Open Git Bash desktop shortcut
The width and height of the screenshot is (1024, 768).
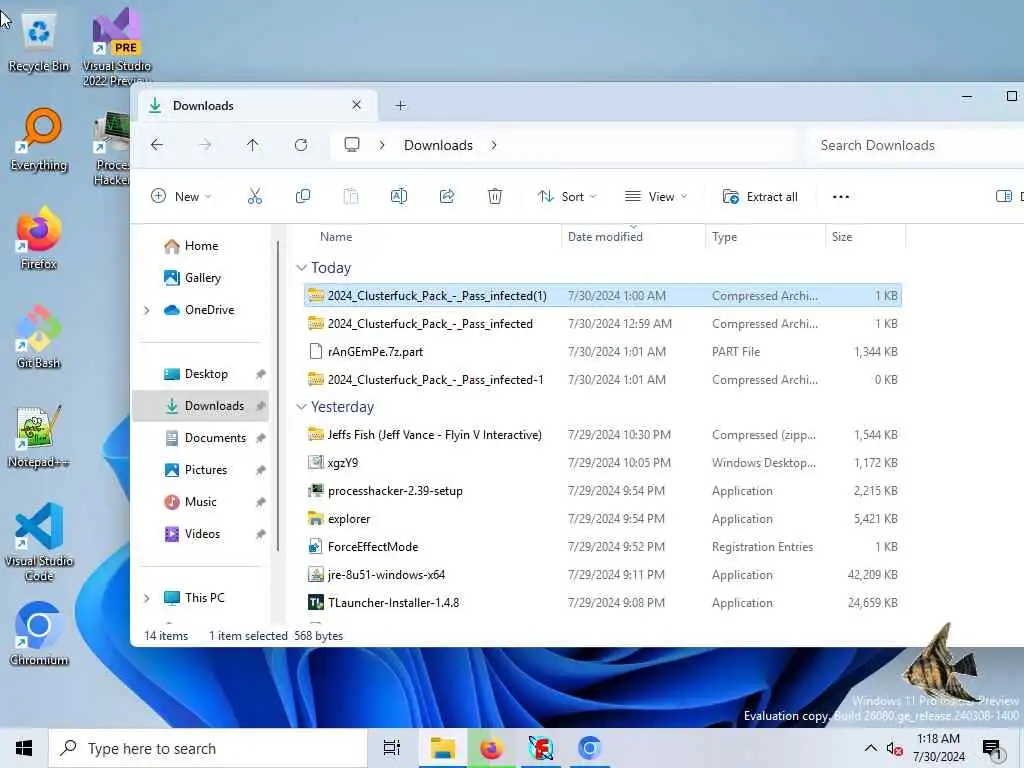(x=39, y=338)
